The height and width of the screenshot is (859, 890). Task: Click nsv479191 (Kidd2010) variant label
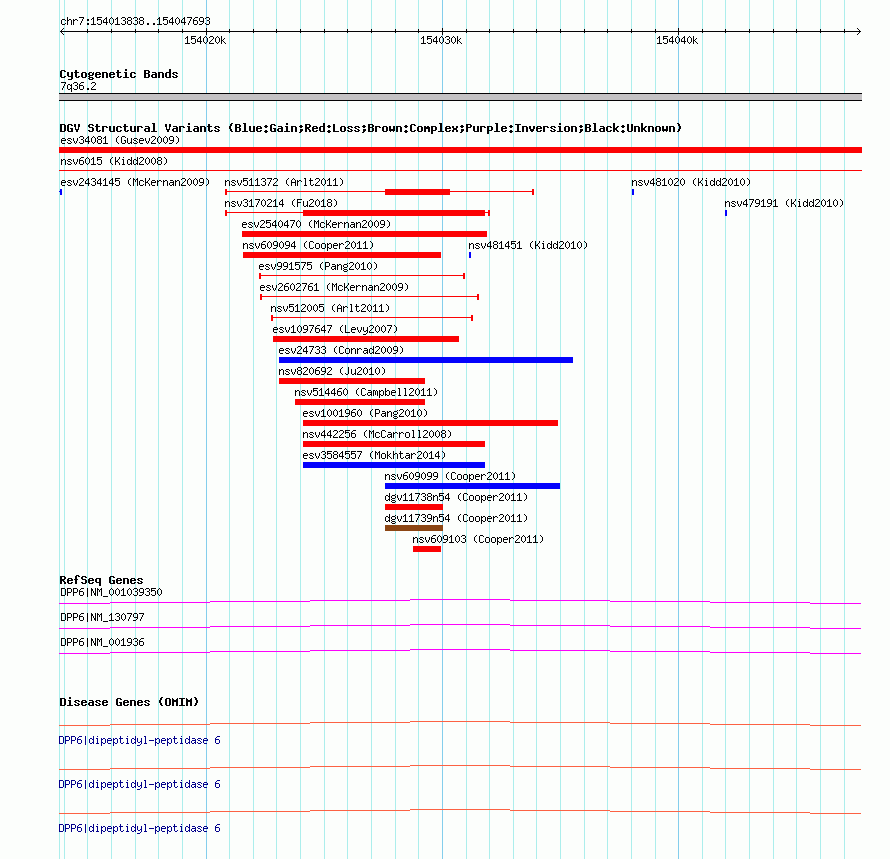(784, 203)
